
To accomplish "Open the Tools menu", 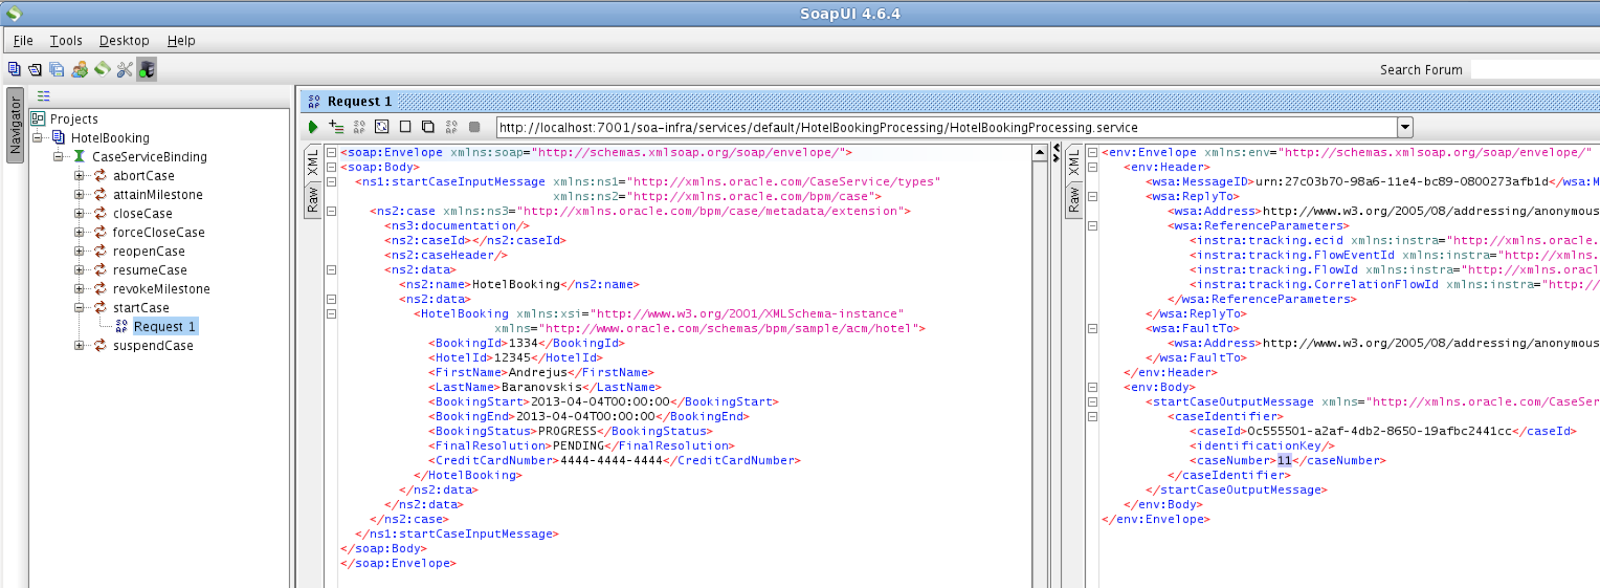I will (x=66, y=40).
